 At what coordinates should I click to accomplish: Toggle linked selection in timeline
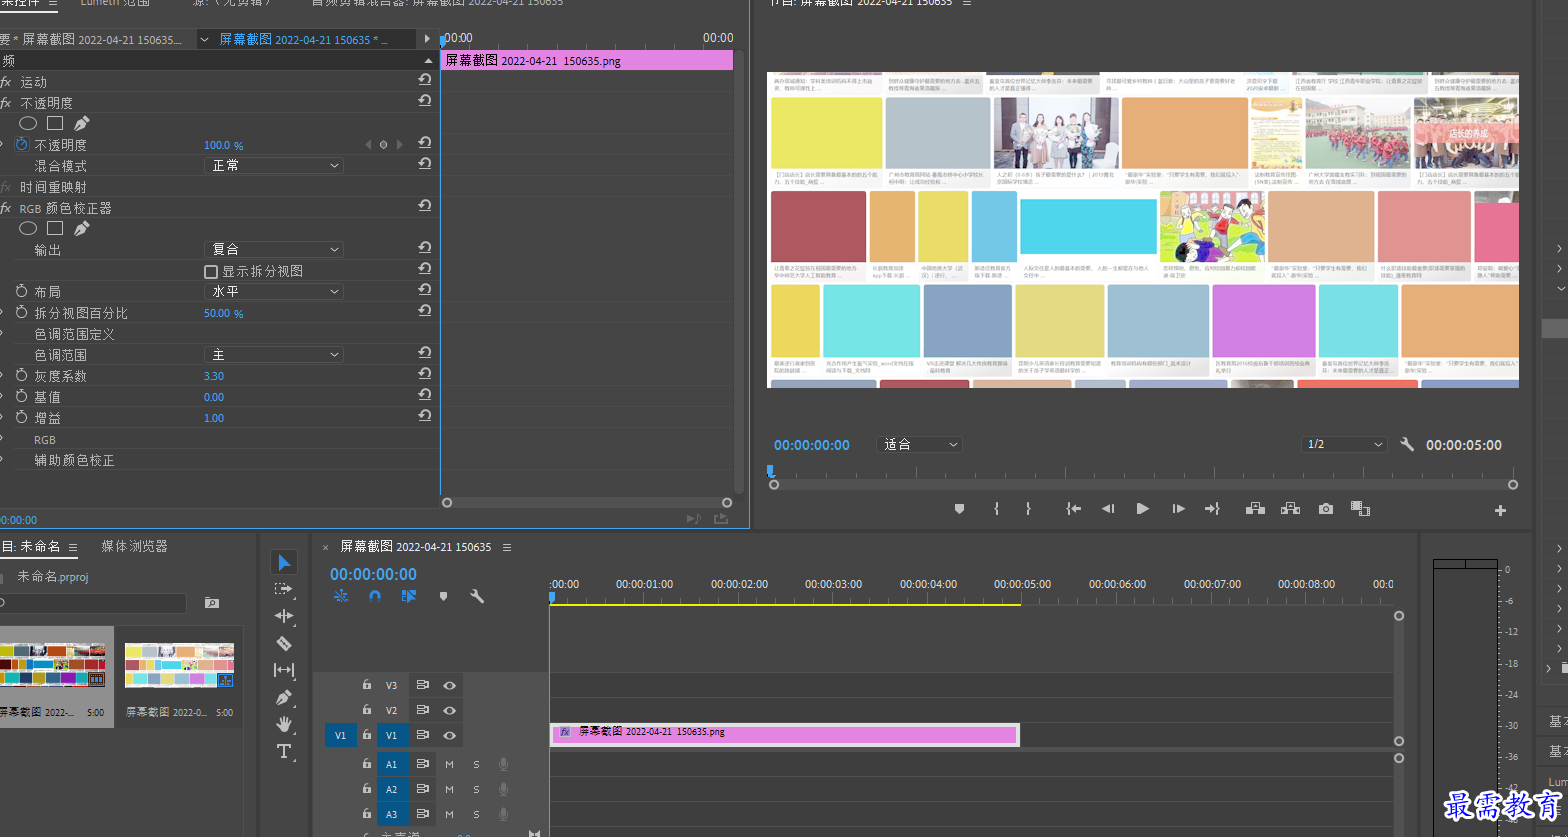(408, 596)
